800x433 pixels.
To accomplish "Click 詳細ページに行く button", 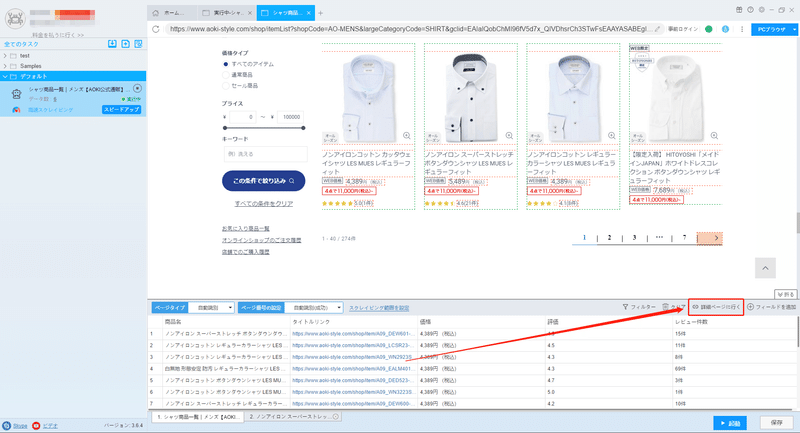I will point(716,307).
